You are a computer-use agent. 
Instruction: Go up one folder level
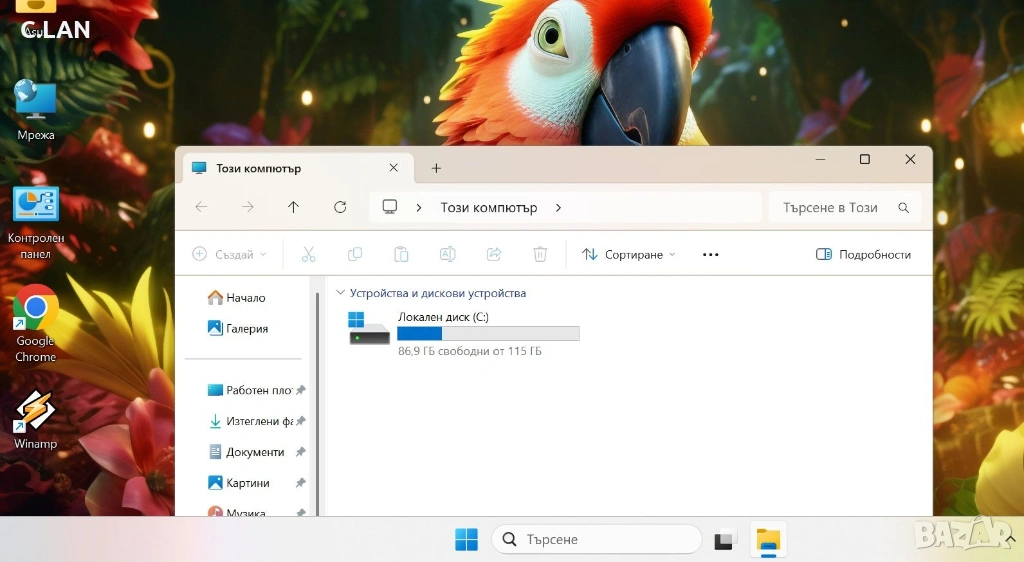[293, 207]
